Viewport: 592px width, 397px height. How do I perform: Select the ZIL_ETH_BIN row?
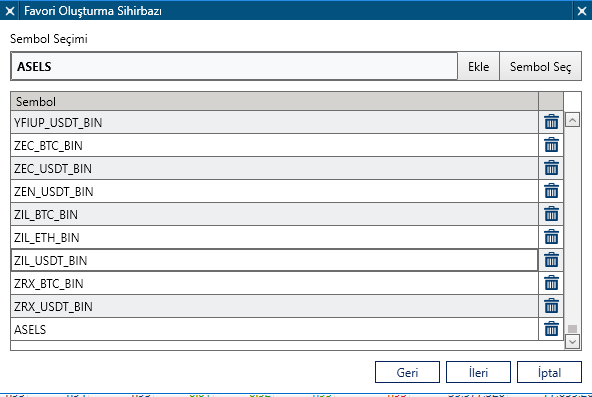click(x=274, y=237)
